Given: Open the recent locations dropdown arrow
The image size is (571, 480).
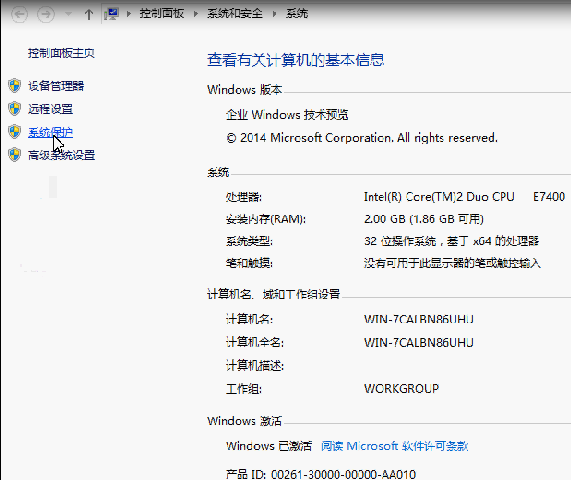Looking at the screenshot, I should coord(68,14).
